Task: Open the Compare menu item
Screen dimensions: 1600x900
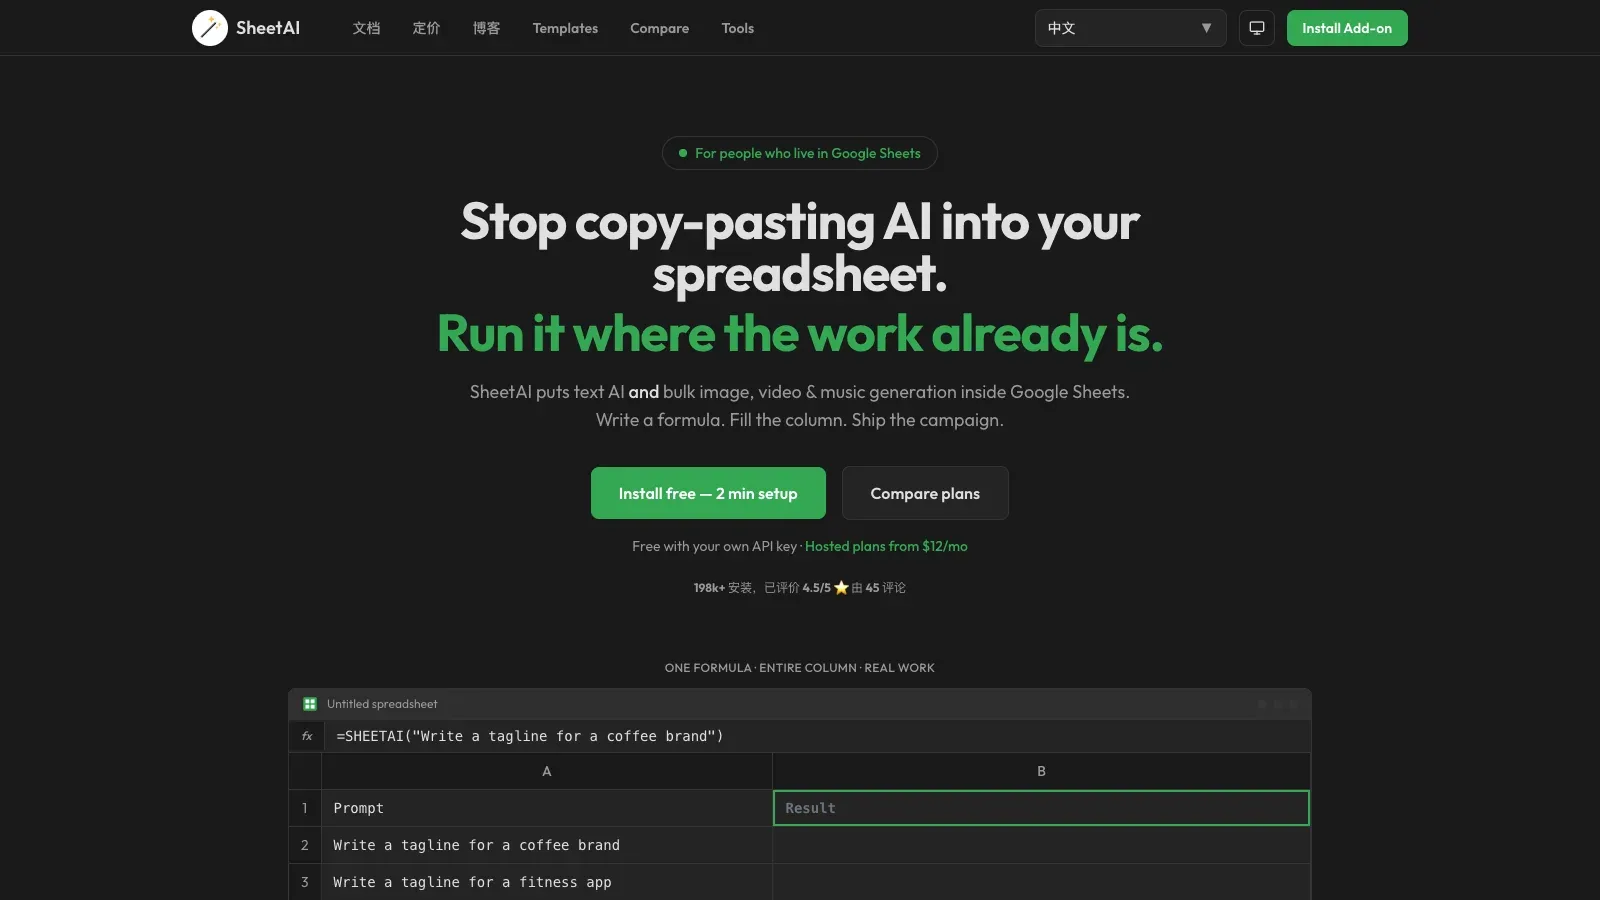Action: coord(659,28)
